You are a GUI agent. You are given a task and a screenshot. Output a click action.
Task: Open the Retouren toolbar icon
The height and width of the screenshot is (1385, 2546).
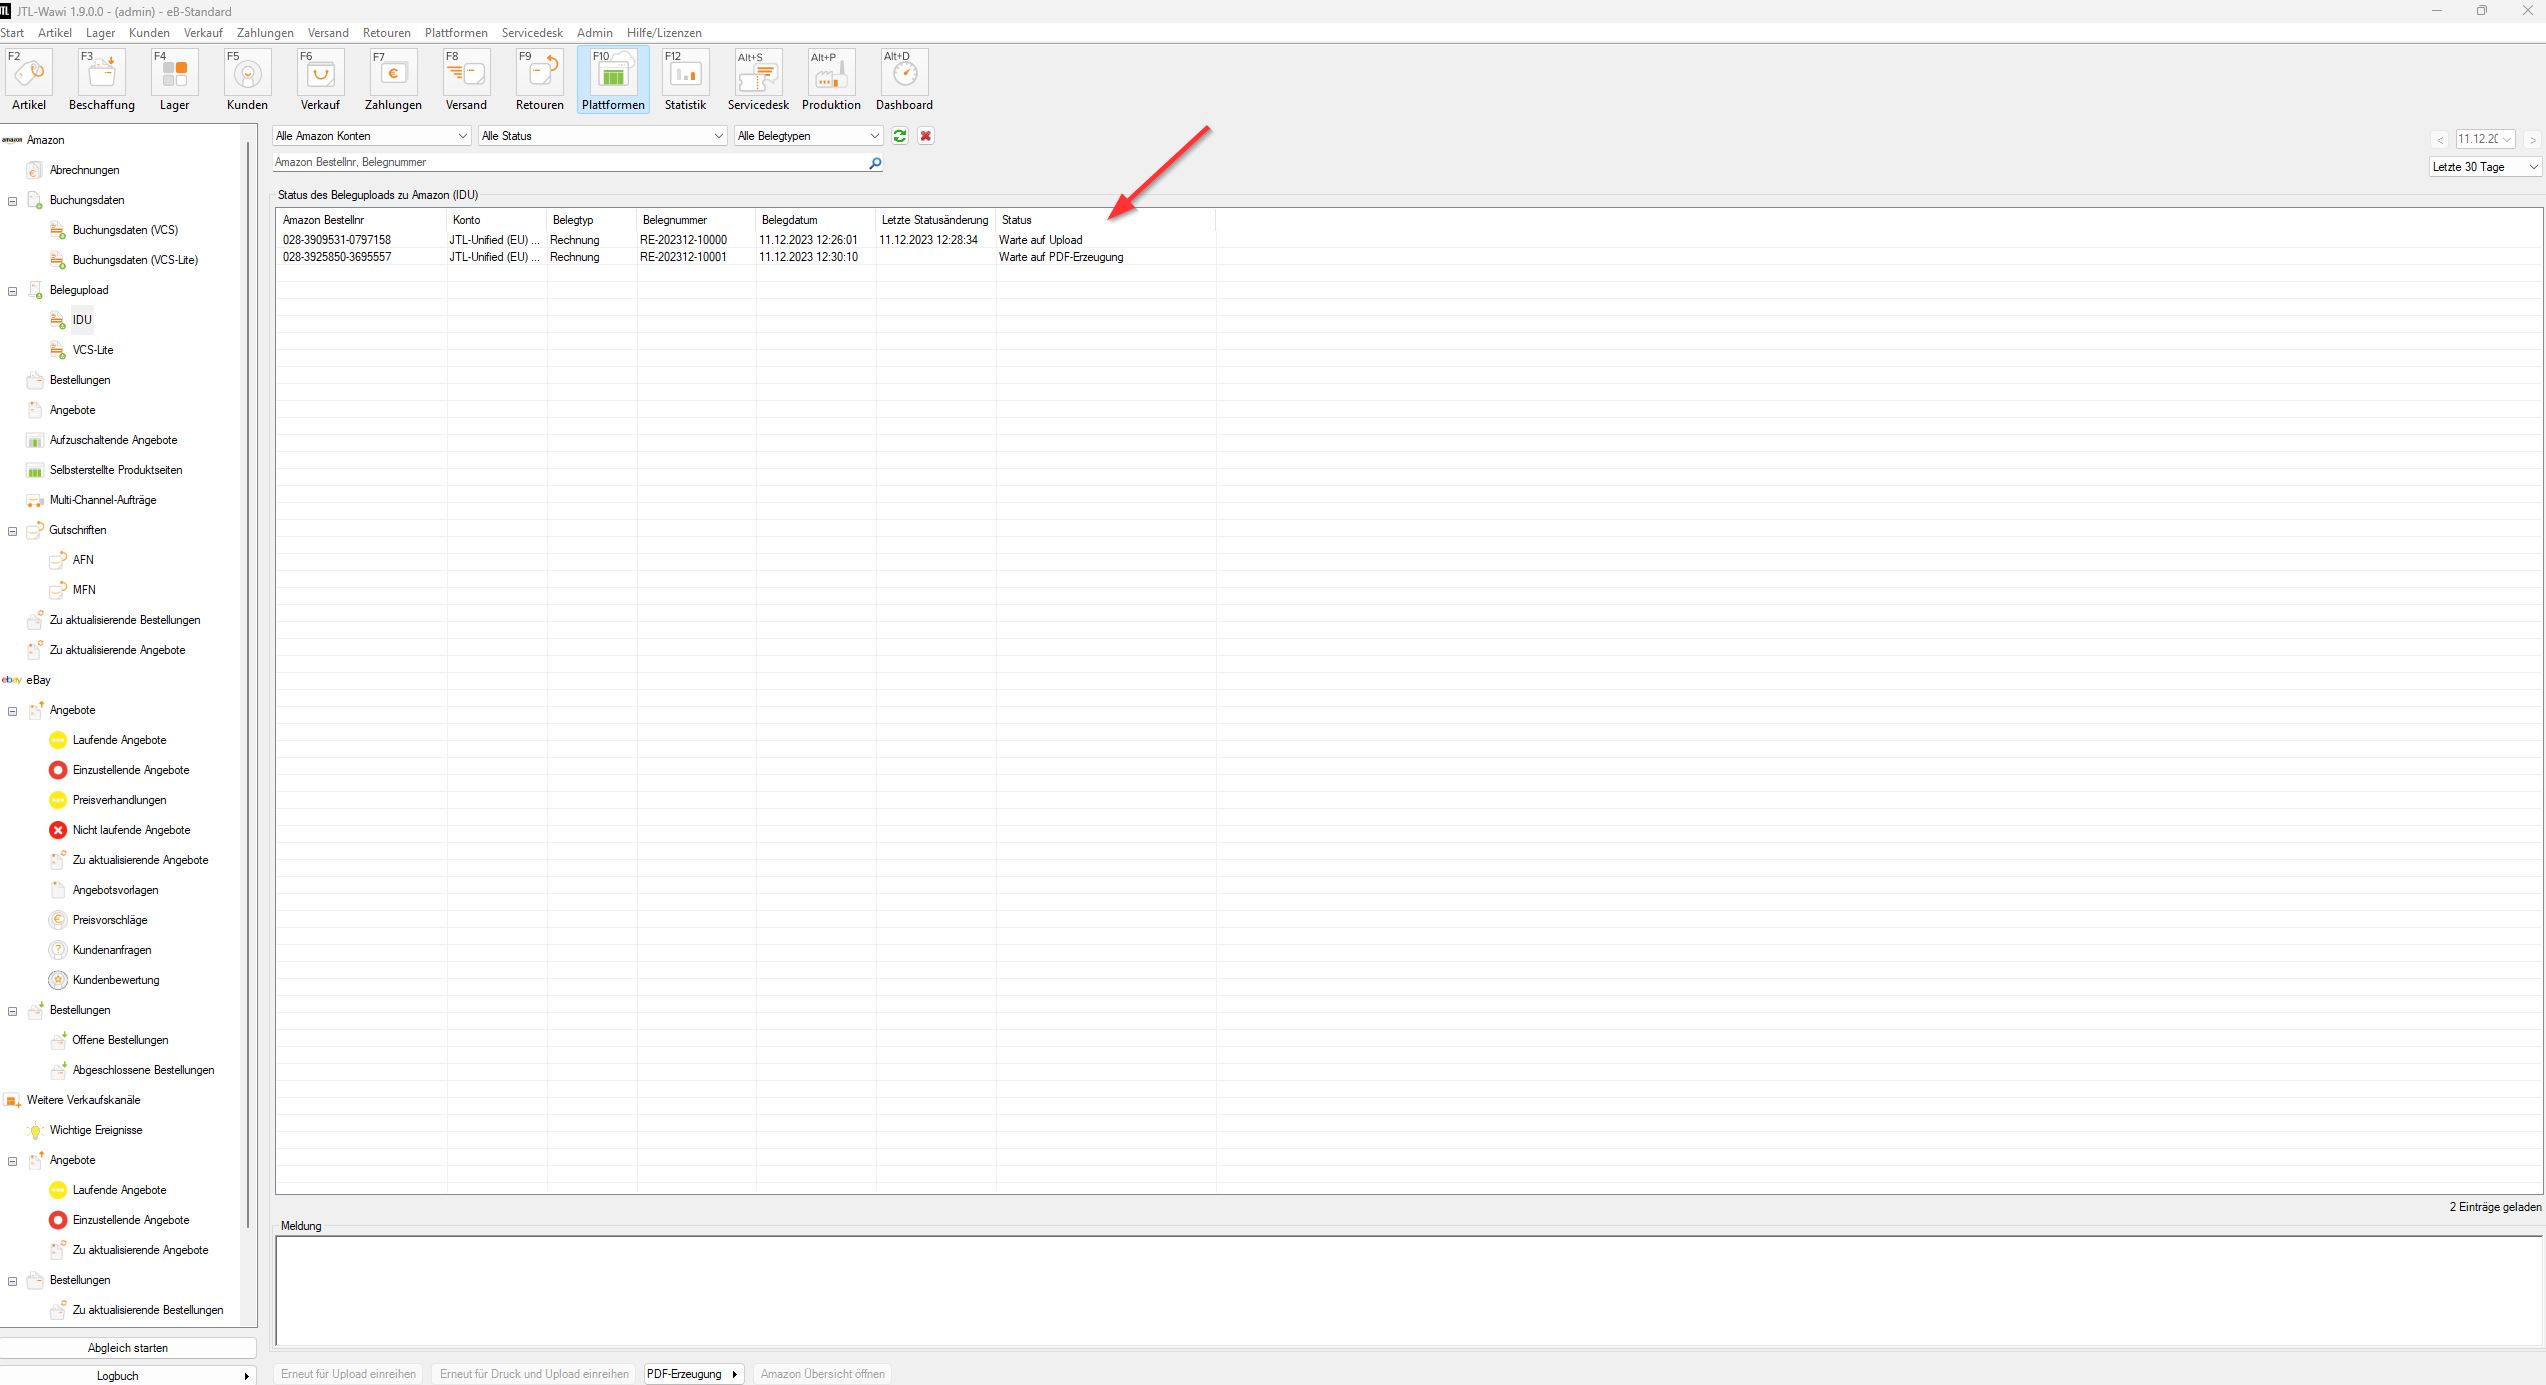pos(539,79)
